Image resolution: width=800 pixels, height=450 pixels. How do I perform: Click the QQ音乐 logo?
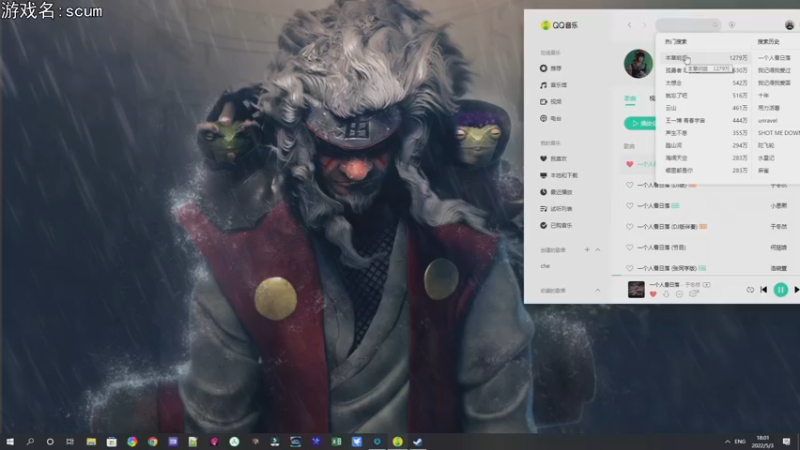pyautogui.click(x=559, y=25)
